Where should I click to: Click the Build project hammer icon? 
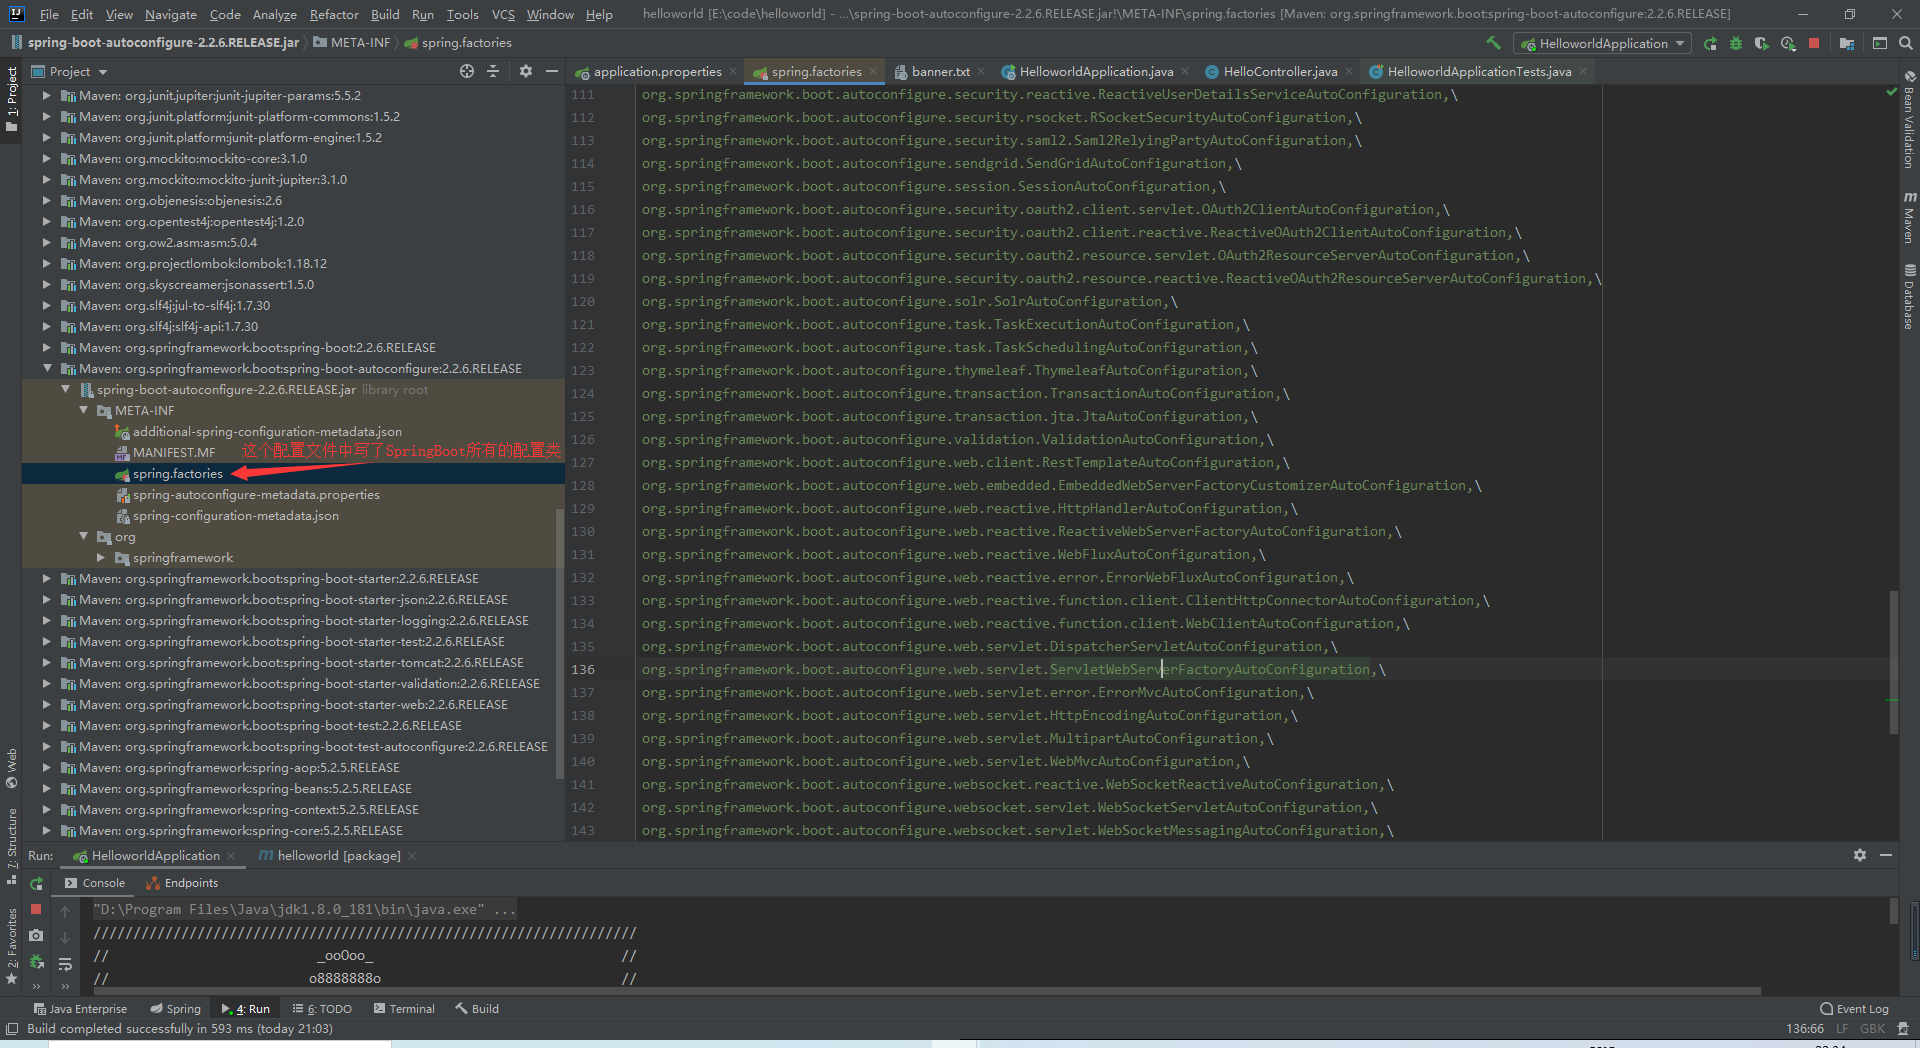(x=1493, y=43)
